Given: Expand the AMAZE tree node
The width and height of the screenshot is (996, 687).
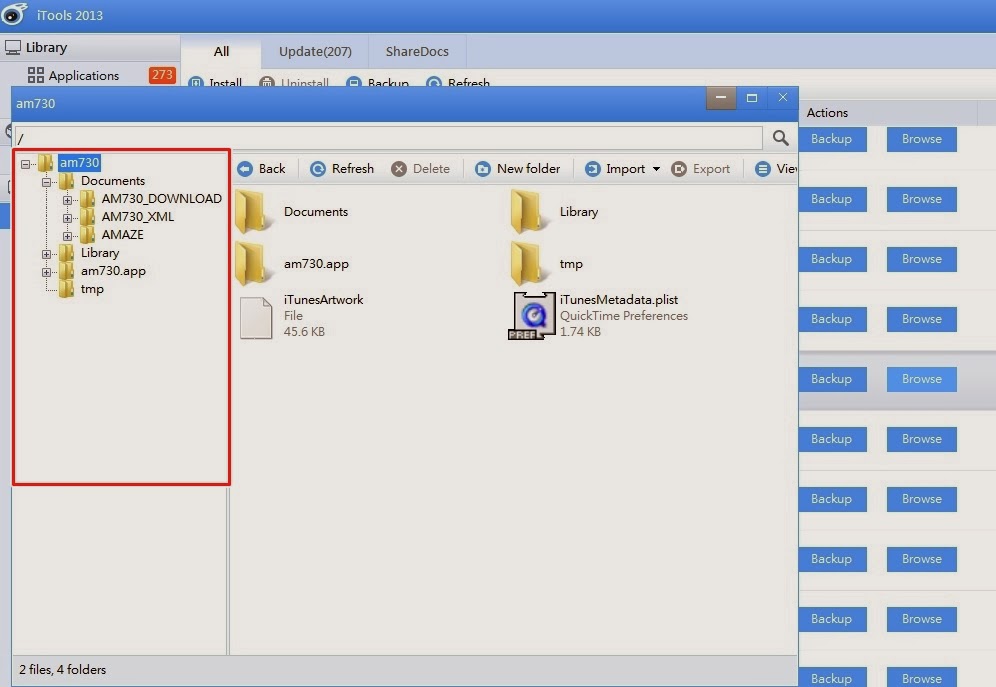Looking at the screenshot, I should coord(67,236).
